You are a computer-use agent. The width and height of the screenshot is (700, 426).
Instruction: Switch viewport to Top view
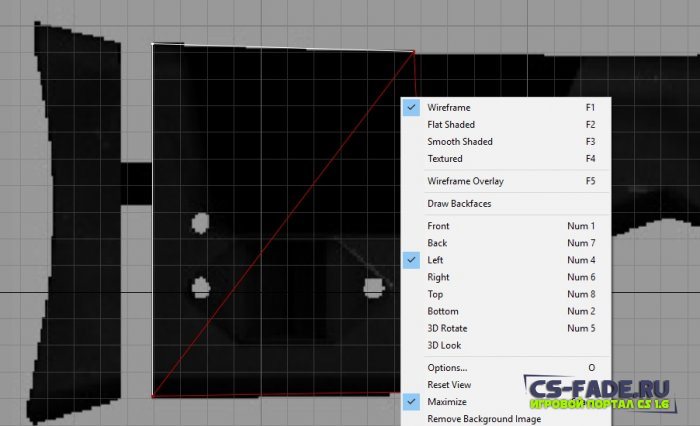click(x=506, y=294)
